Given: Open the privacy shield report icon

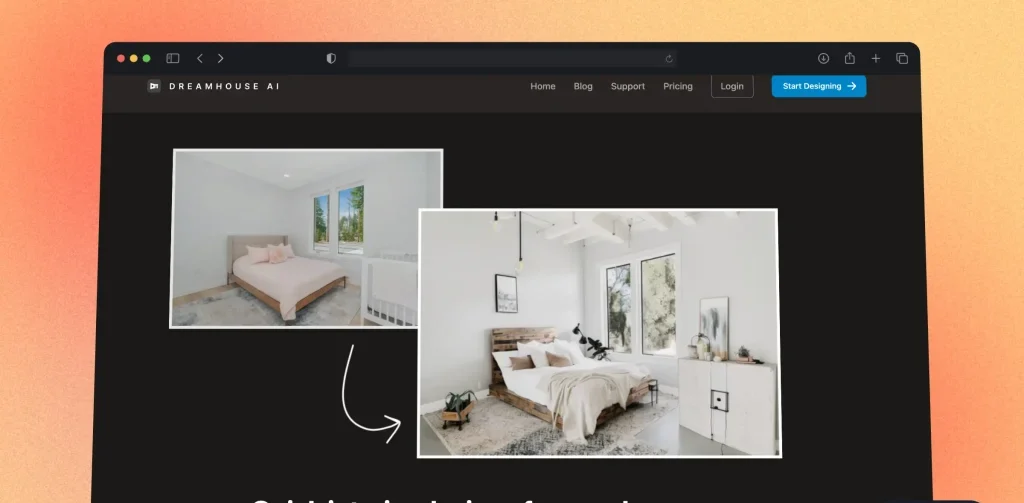Looking at the screenshot, I should pos(331,59).
